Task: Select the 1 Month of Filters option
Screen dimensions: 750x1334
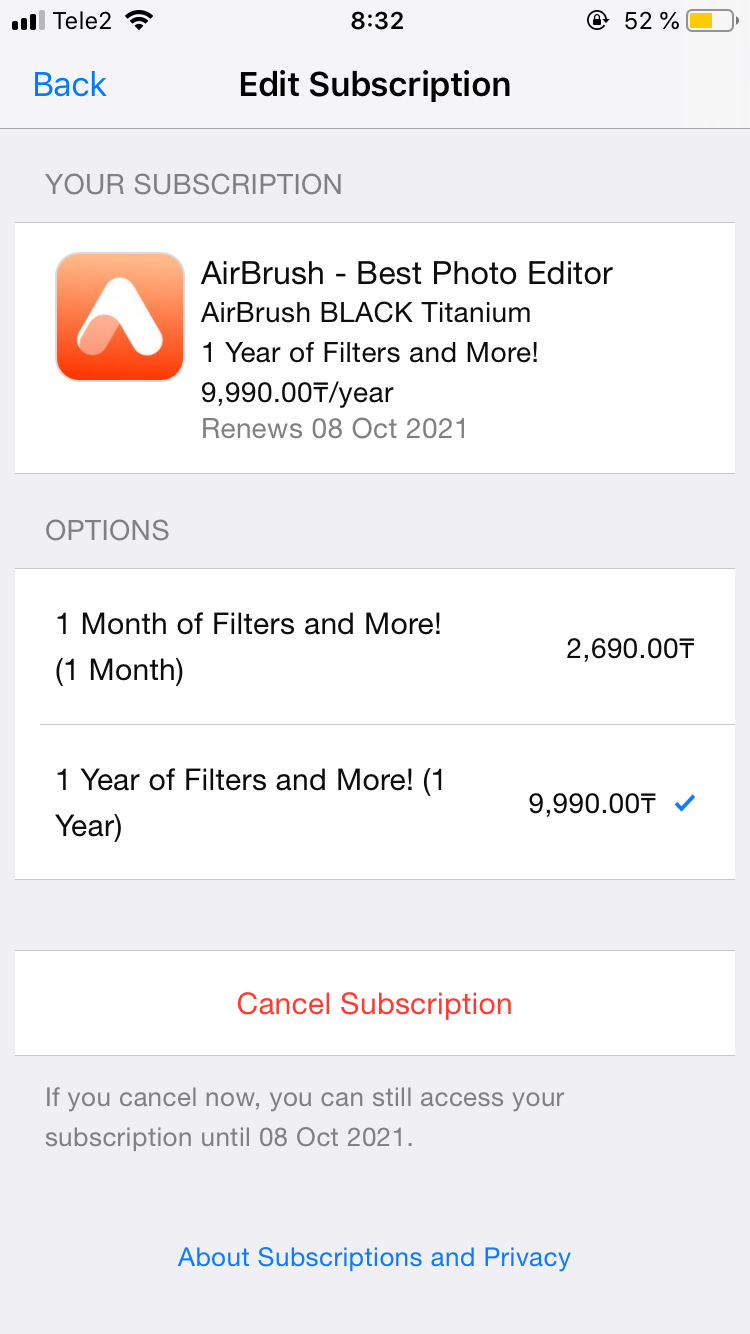Action: pyautogui.click(x=248, y=646)
